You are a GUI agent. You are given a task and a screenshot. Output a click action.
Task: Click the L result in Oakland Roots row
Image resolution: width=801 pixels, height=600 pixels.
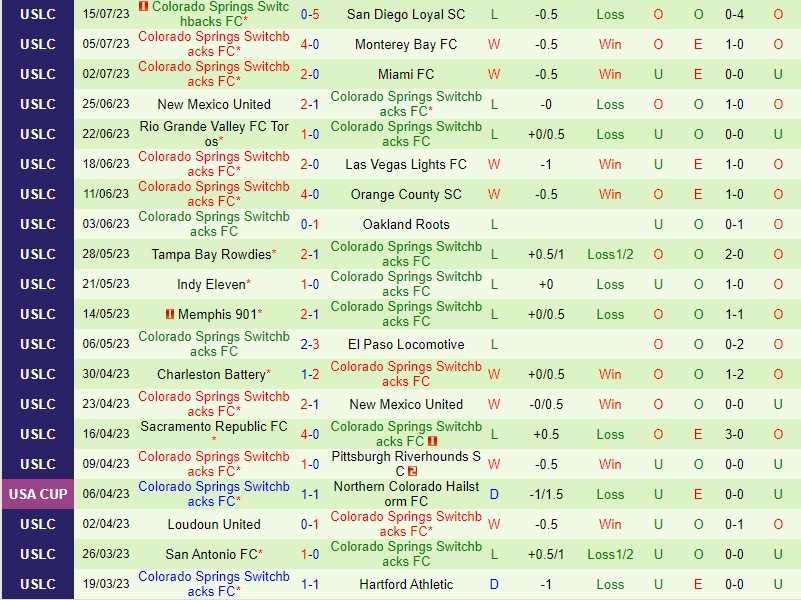(x=494, y=224)
